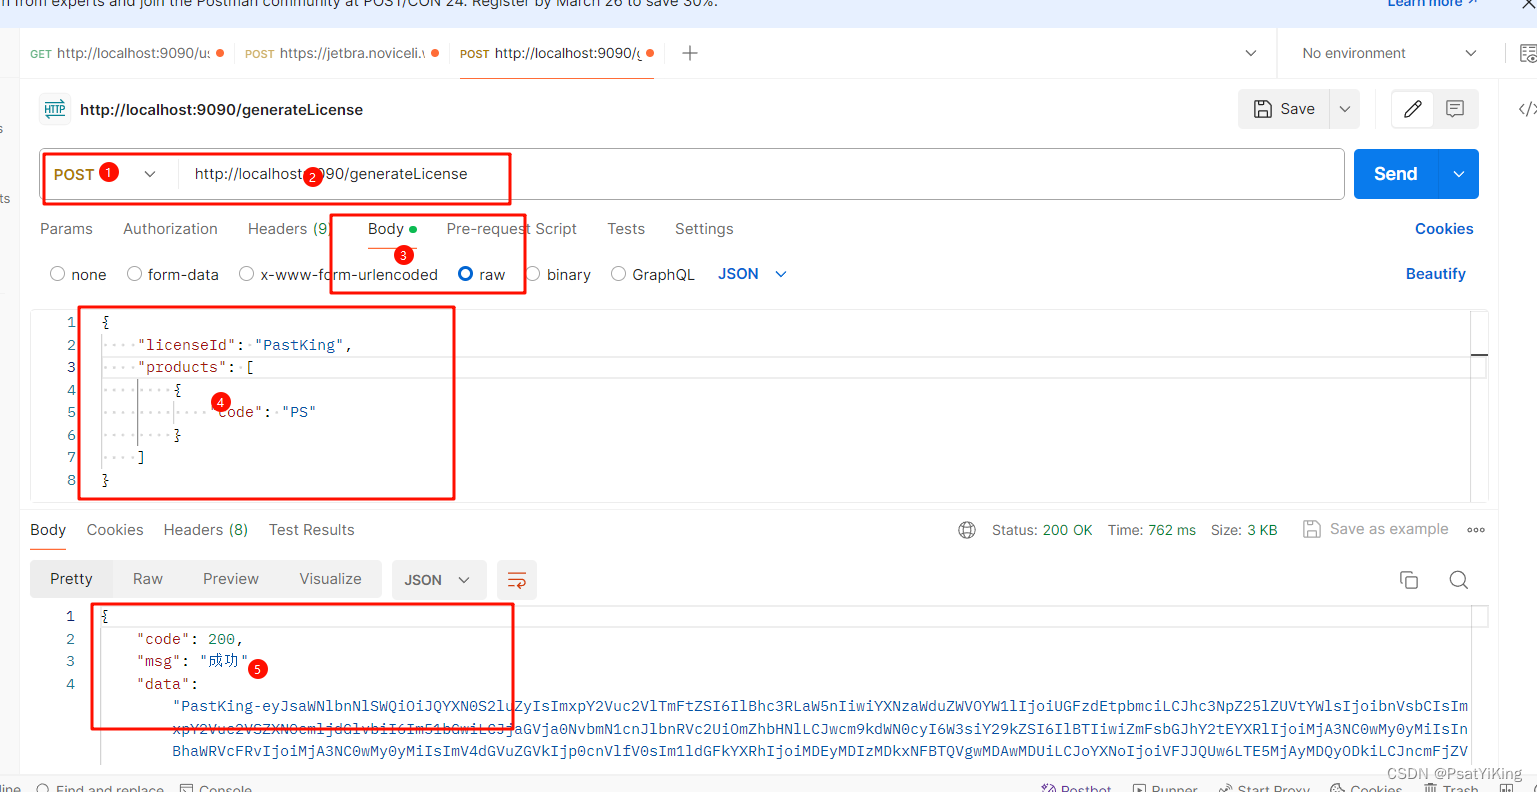Click the Send button

[1394, 173]
